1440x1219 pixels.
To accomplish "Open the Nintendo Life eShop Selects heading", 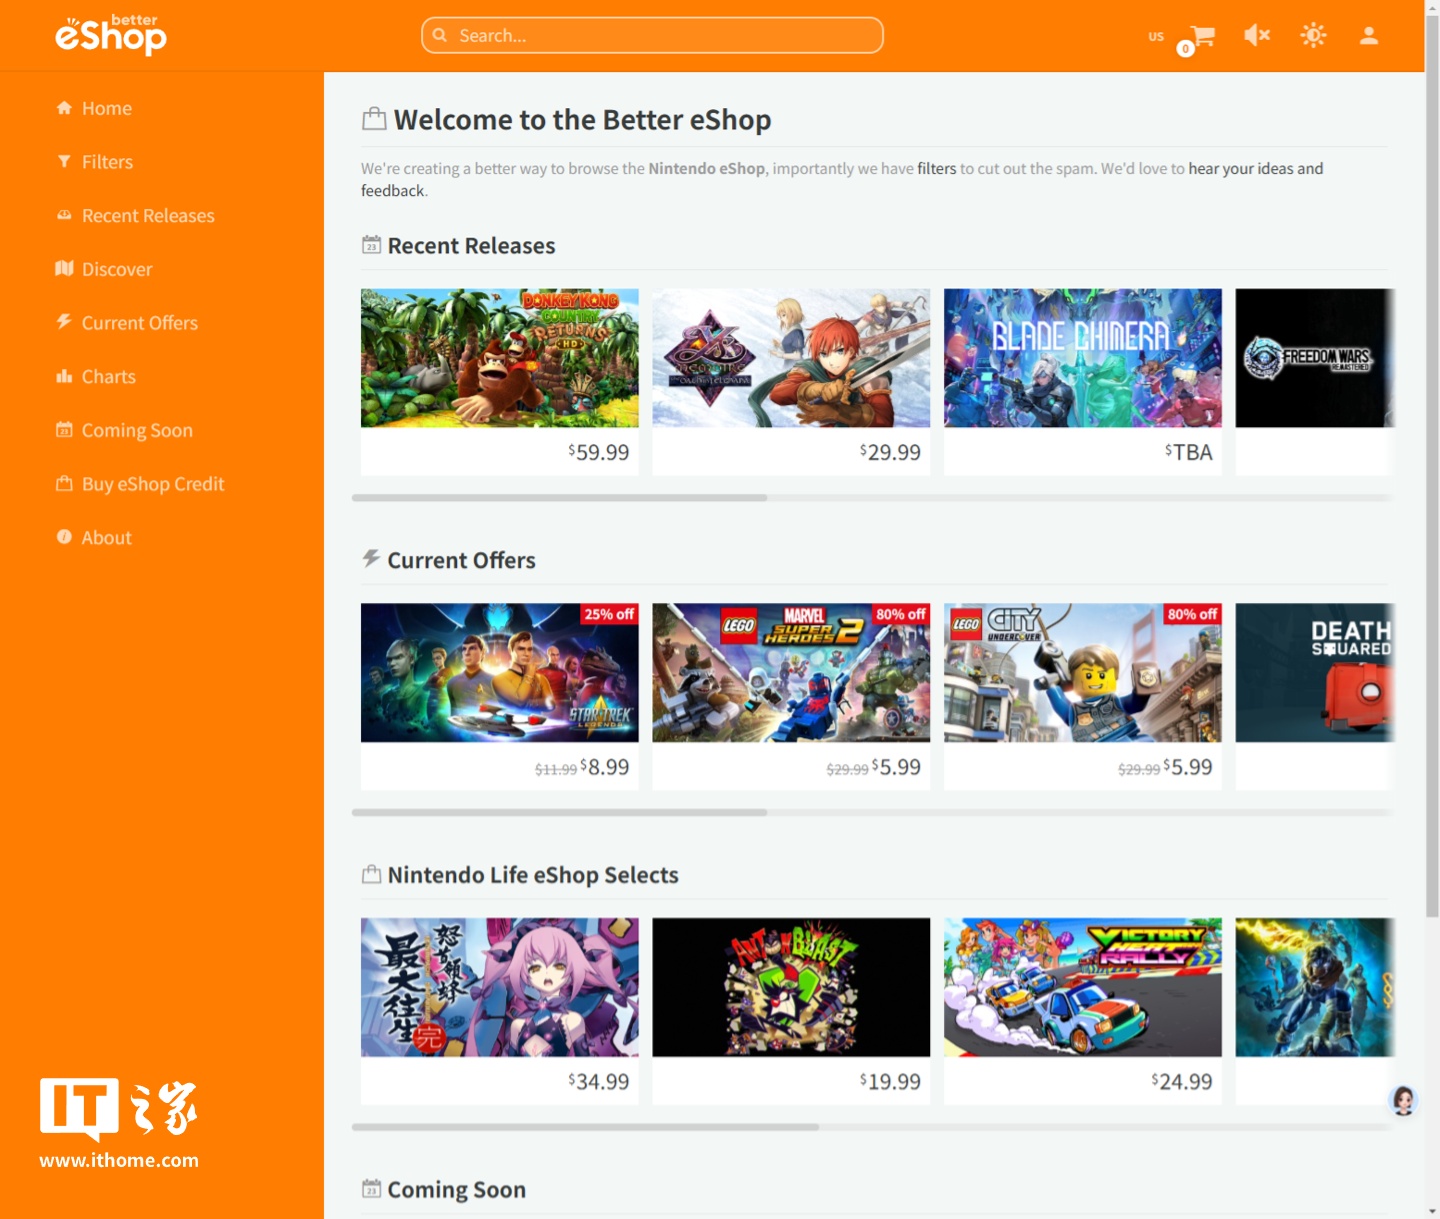I will [534, 874].
